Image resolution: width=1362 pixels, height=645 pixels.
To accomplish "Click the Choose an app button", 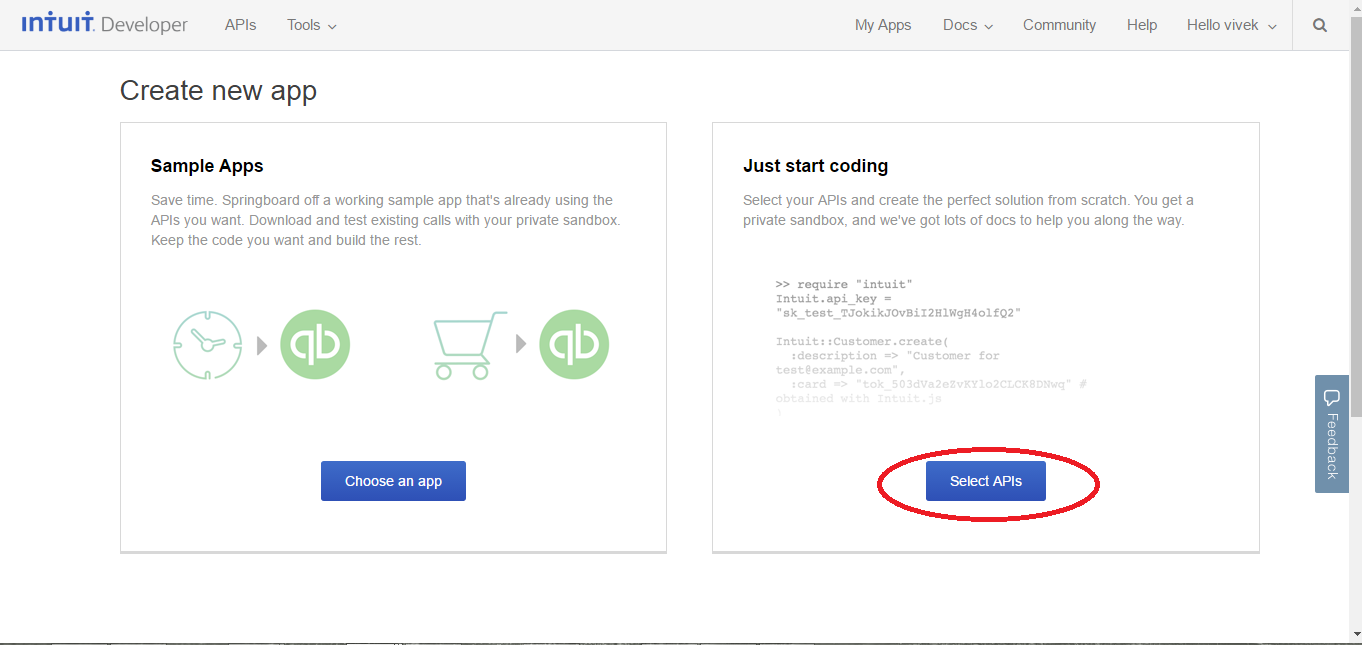I will point(393,481).
